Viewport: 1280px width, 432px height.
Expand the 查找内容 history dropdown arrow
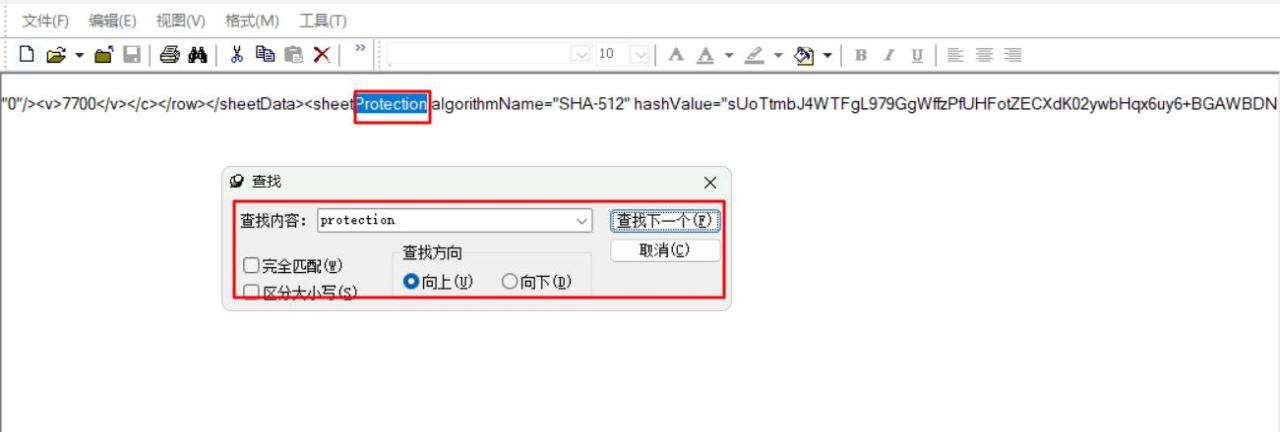point(582,220)
